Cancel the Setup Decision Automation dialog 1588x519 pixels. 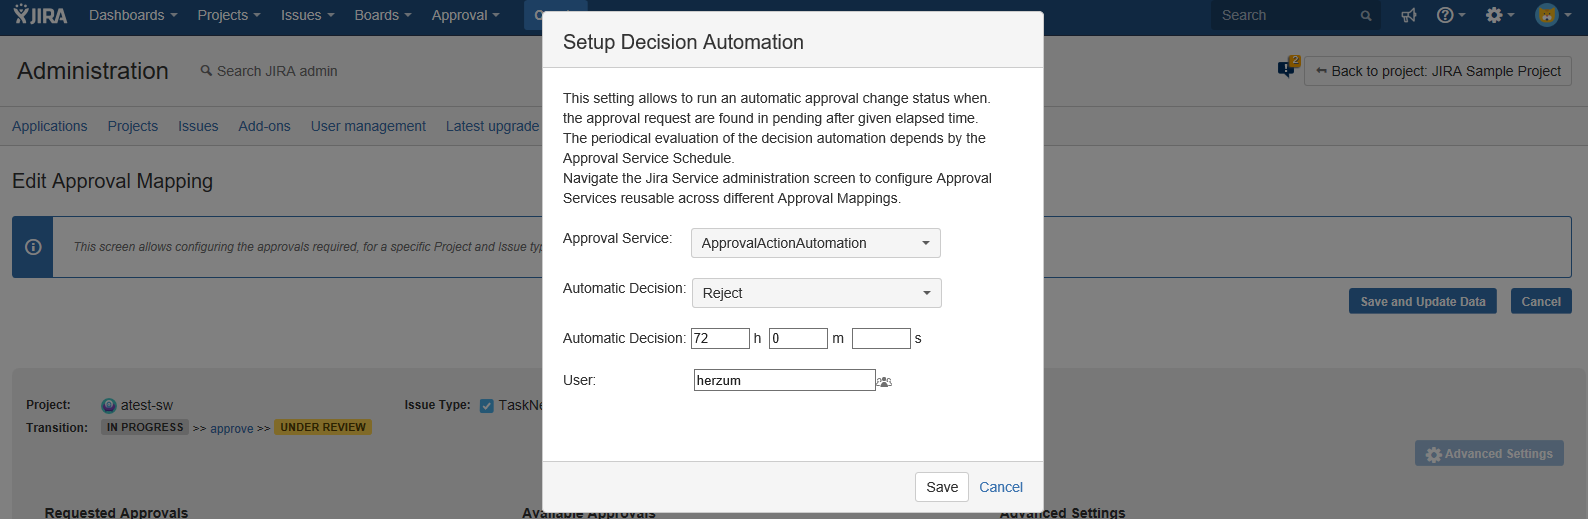(1000, 487)
